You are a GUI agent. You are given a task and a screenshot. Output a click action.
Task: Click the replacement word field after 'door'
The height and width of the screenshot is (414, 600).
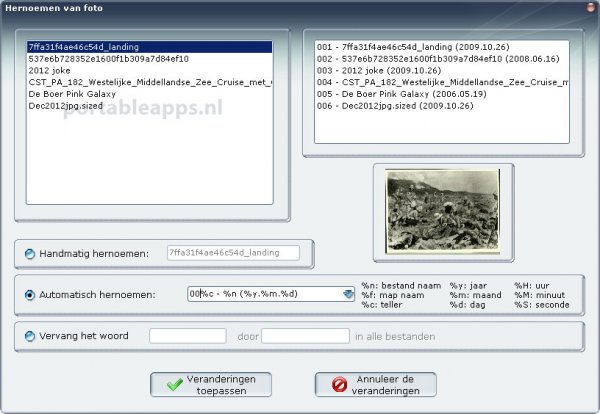[305, 336]
